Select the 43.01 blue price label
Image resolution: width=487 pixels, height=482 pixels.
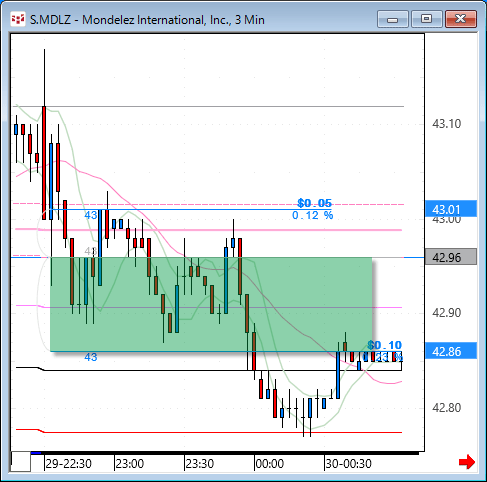pyautogui.click(x=451, y=209)
